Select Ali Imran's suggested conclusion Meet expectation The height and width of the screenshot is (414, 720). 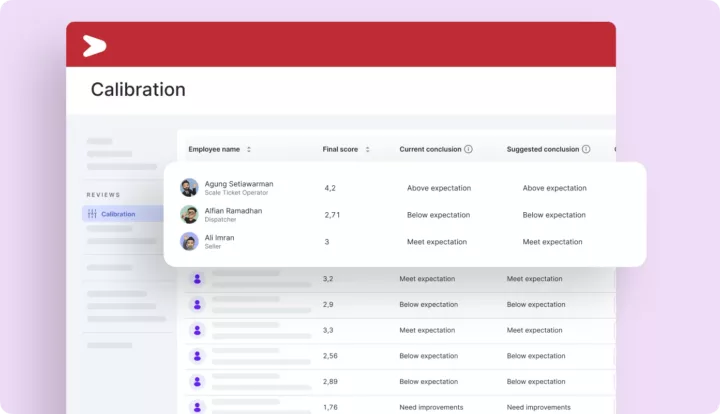(x=552, y=242)
